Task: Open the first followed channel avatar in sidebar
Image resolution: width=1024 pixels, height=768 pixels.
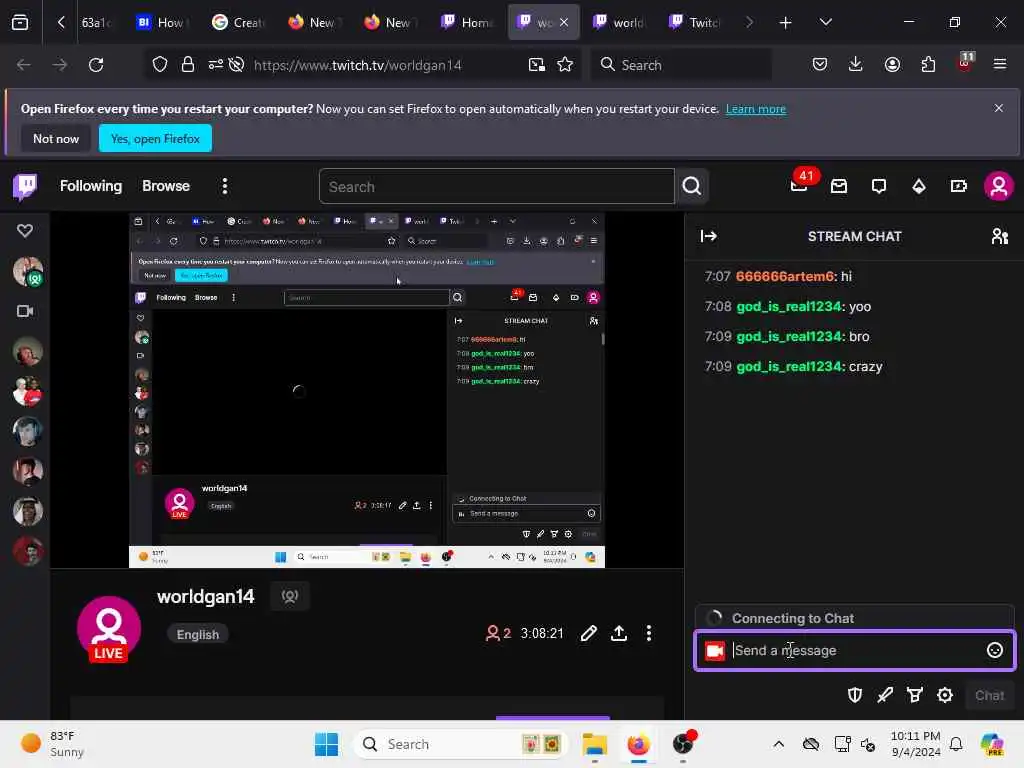Action: coord(28,271)
